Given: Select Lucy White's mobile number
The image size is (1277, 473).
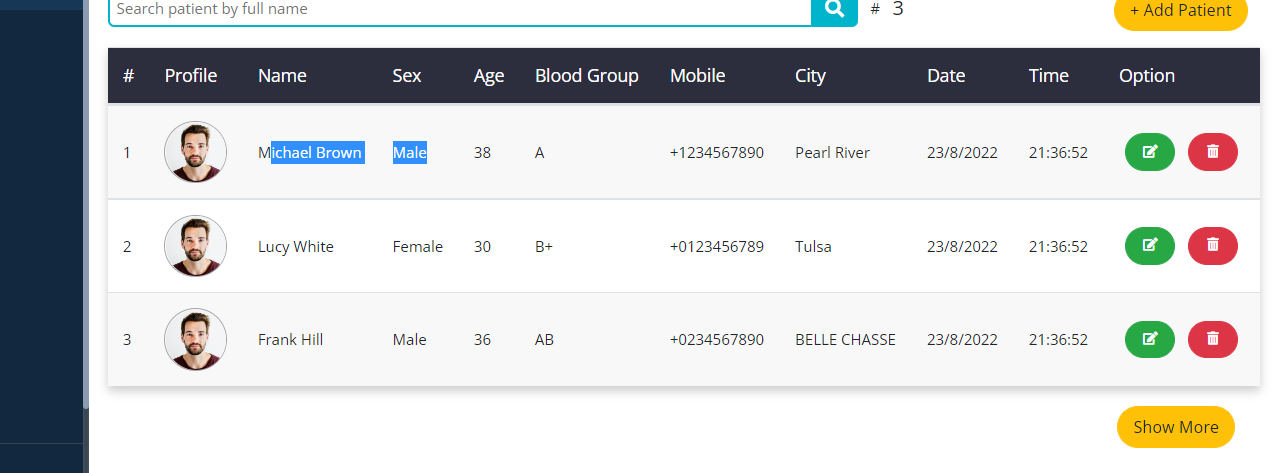Looking at the screenshot, I should (716, 247).
